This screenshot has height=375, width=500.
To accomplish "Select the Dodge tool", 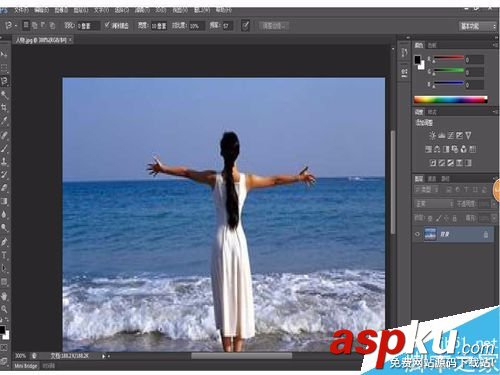I will coord(4,228).
